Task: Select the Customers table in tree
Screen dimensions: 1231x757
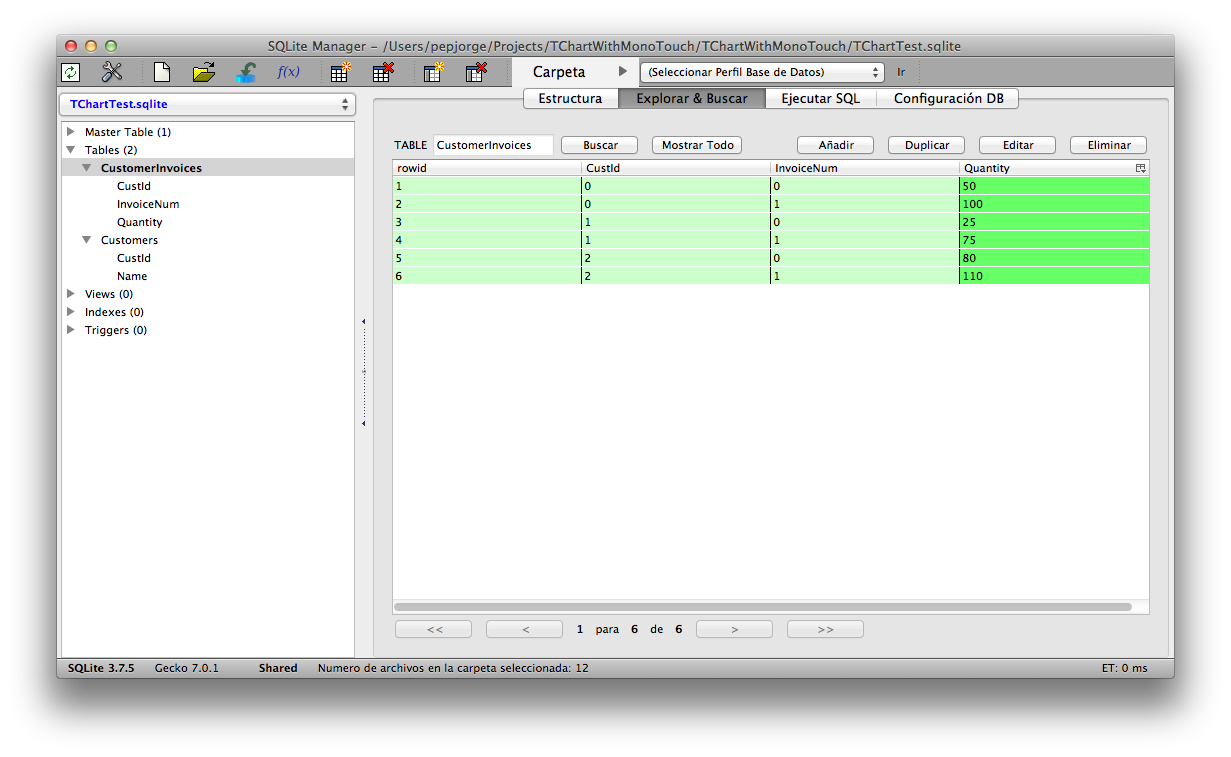Action: pos(129,240)
